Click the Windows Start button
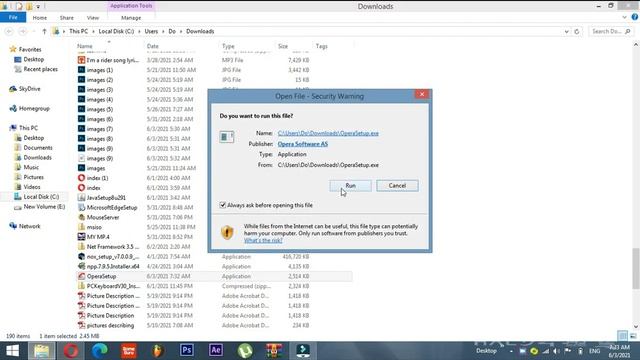Image resolution: width=640 pixels, height=360 pixels. [x=12, y=351]
